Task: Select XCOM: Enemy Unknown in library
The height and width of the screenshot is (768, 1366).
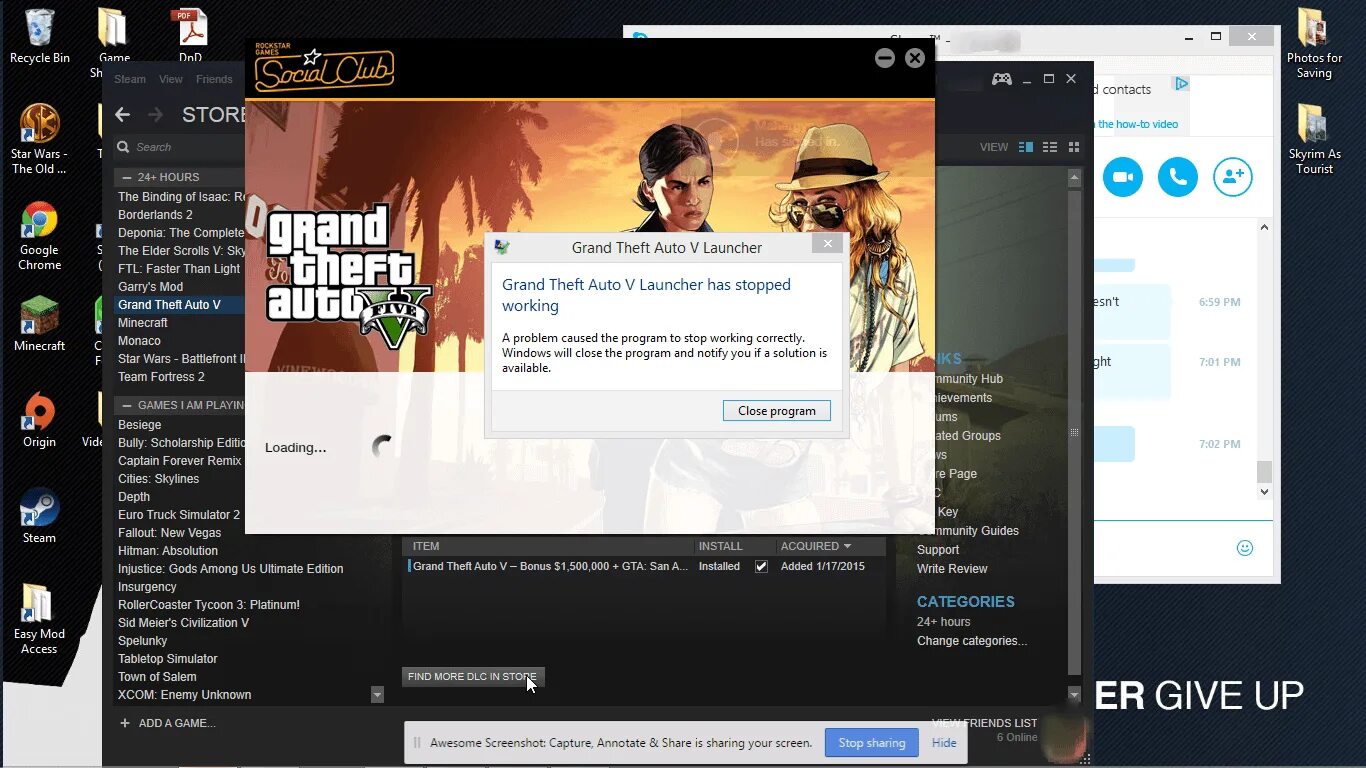Action: point(185,695)
